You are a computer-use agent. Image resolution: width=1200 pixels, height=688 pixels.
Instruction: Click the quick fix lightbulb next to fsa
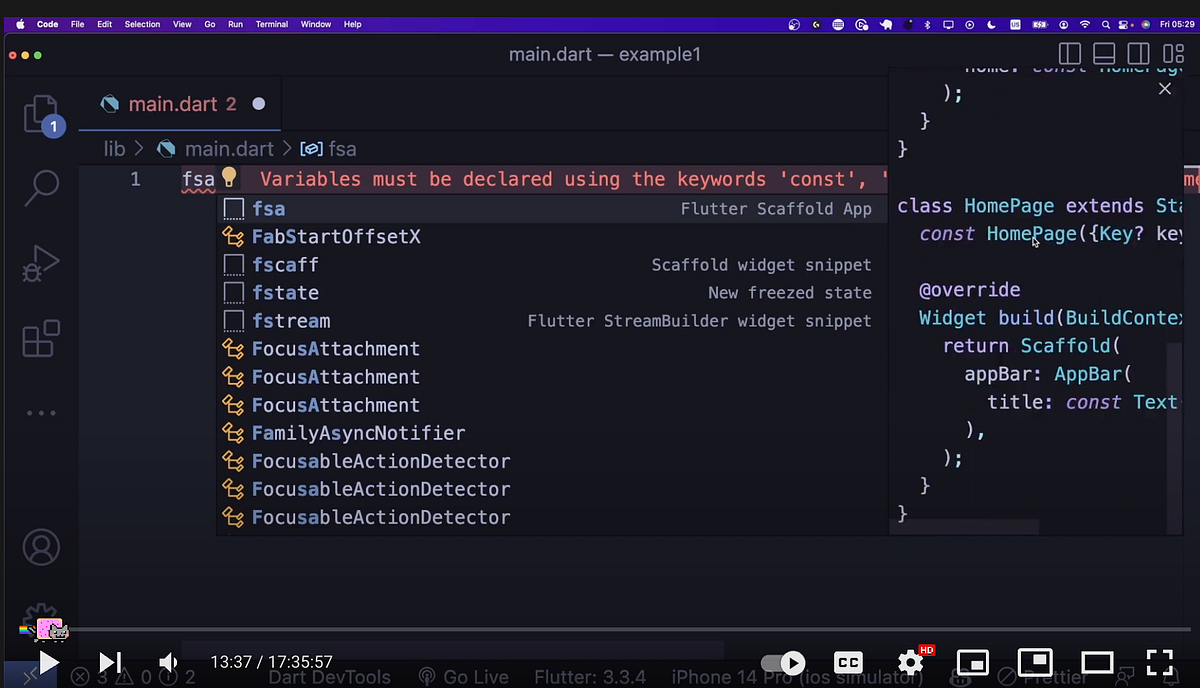229,178
